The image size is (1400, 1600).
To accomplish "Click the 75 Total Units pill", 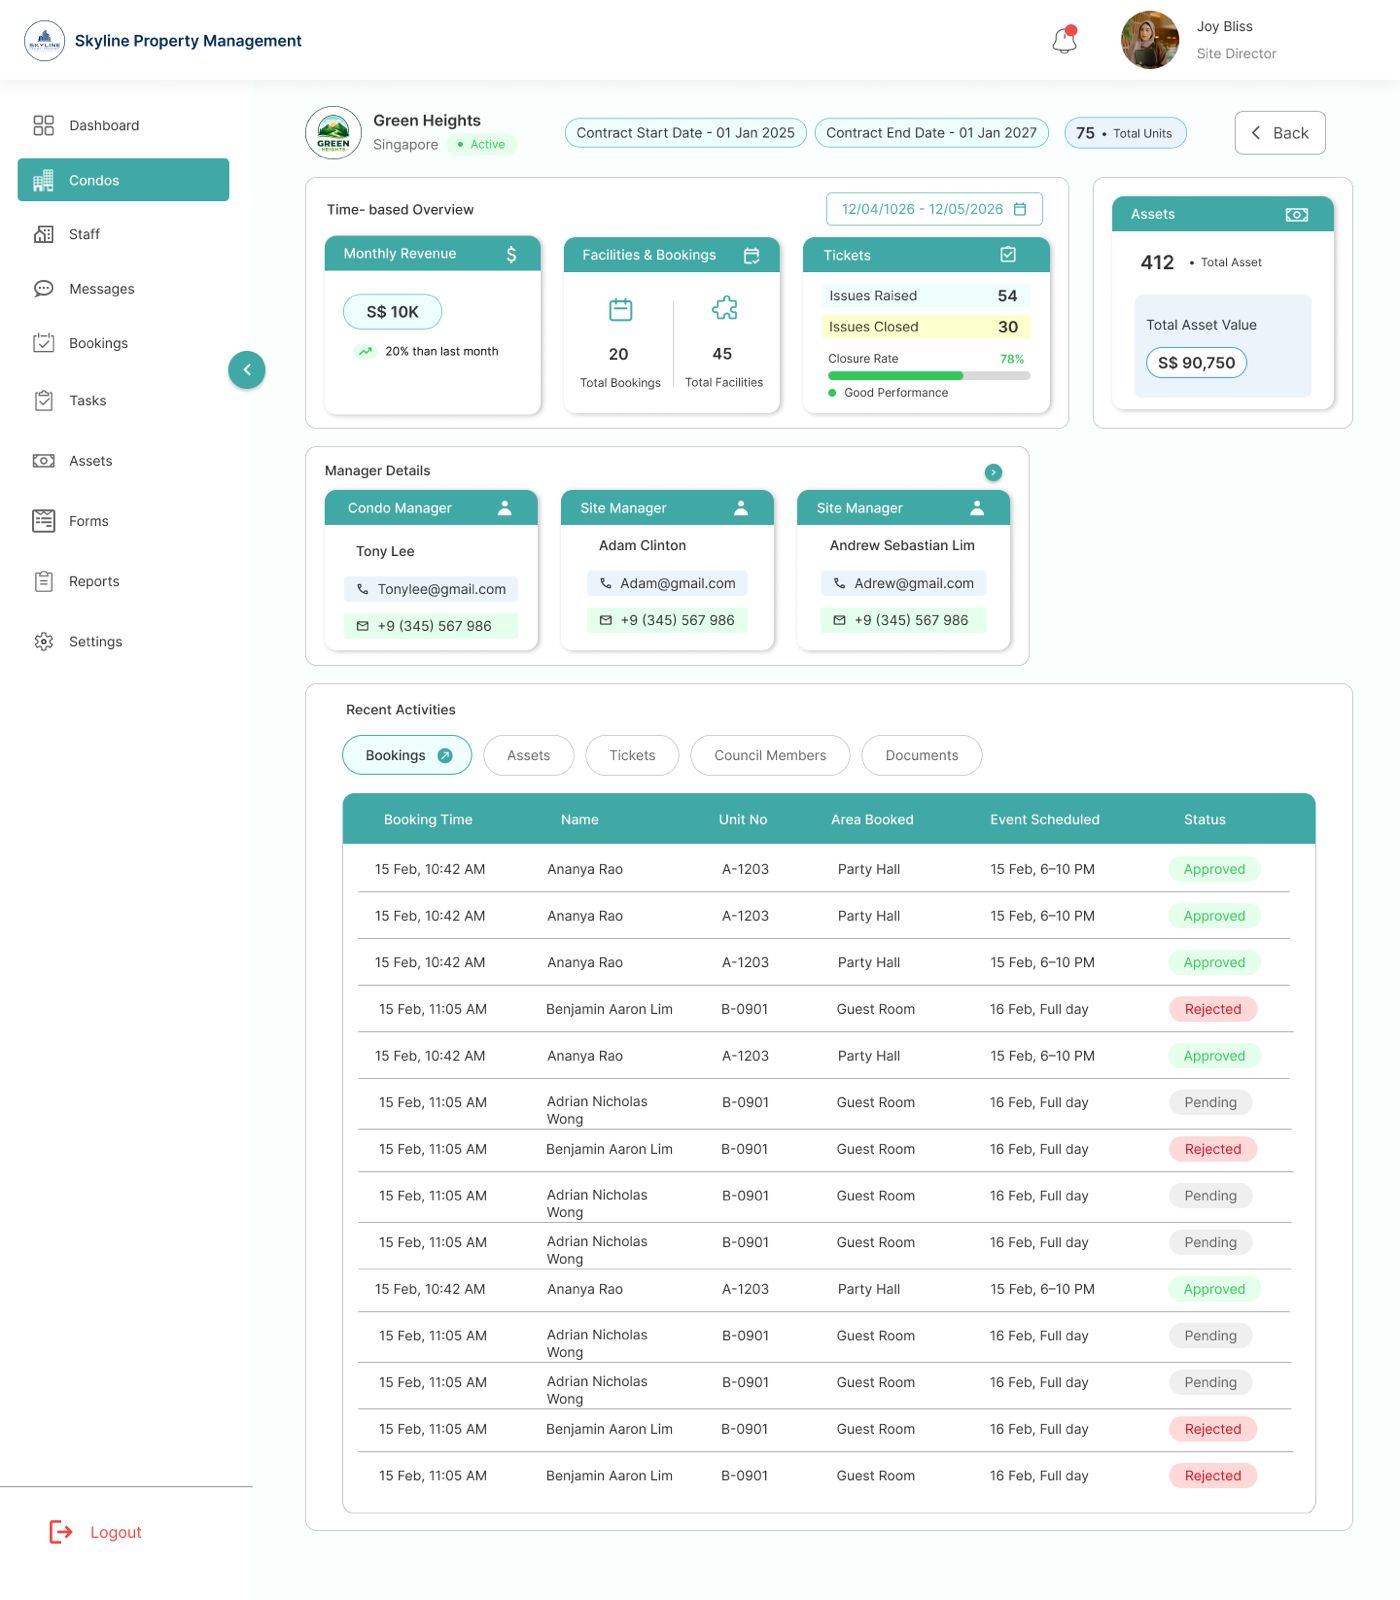I will coord(1125,133).
